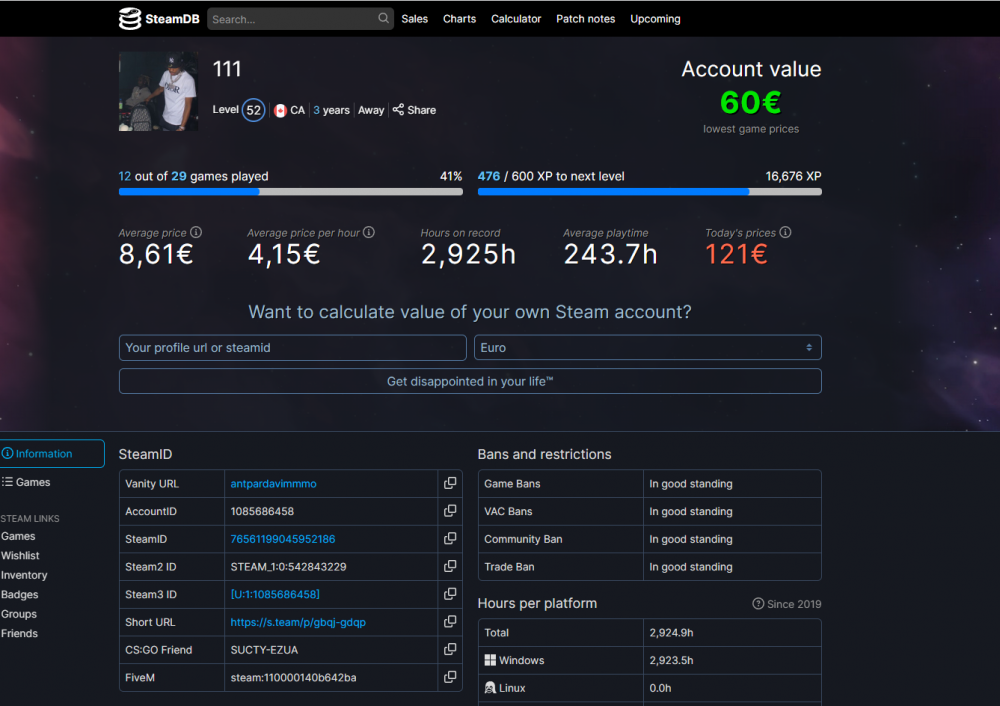
Task: Click the Canada flag icon
Action: click(280, 110)
